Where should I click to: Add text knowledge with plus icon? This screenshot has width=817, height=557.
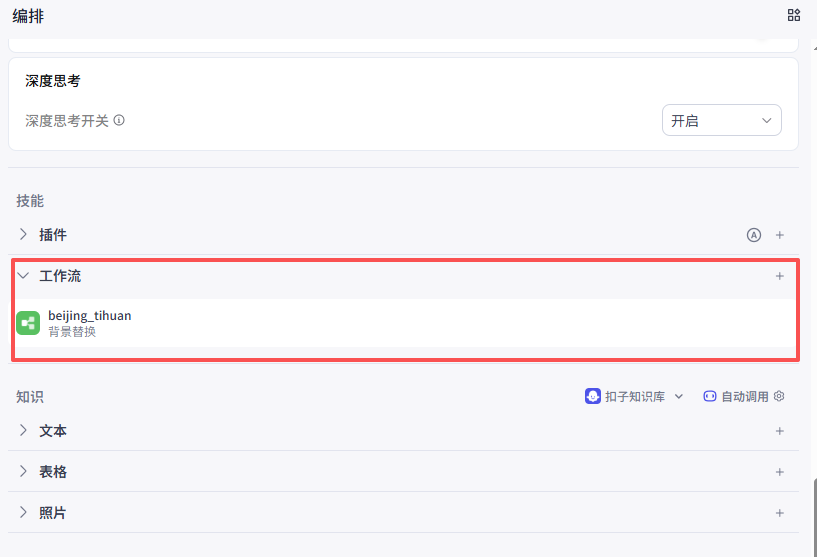tap(780, 431)
